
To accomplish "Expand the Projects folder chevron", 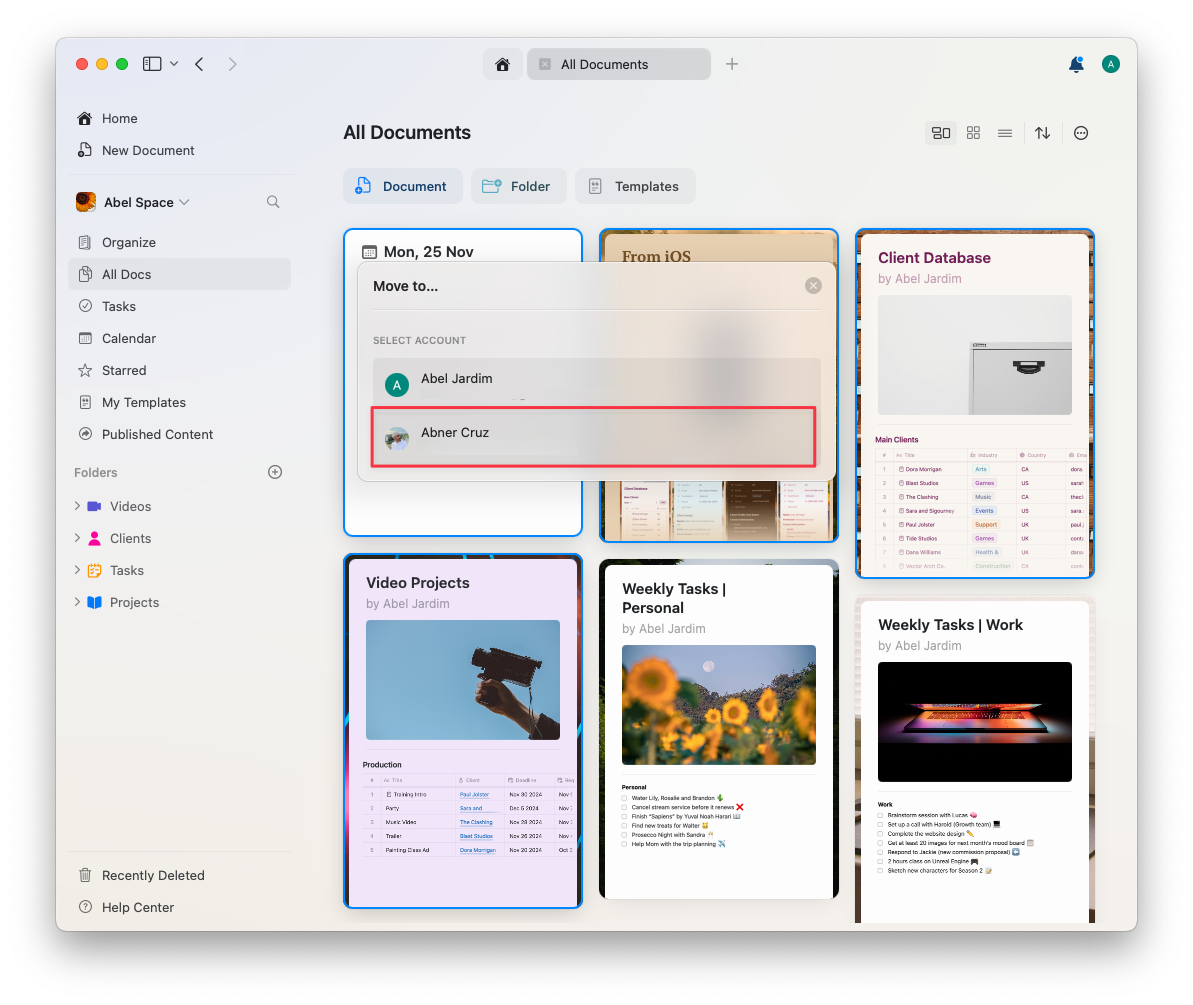I will (x=77, y=601).
